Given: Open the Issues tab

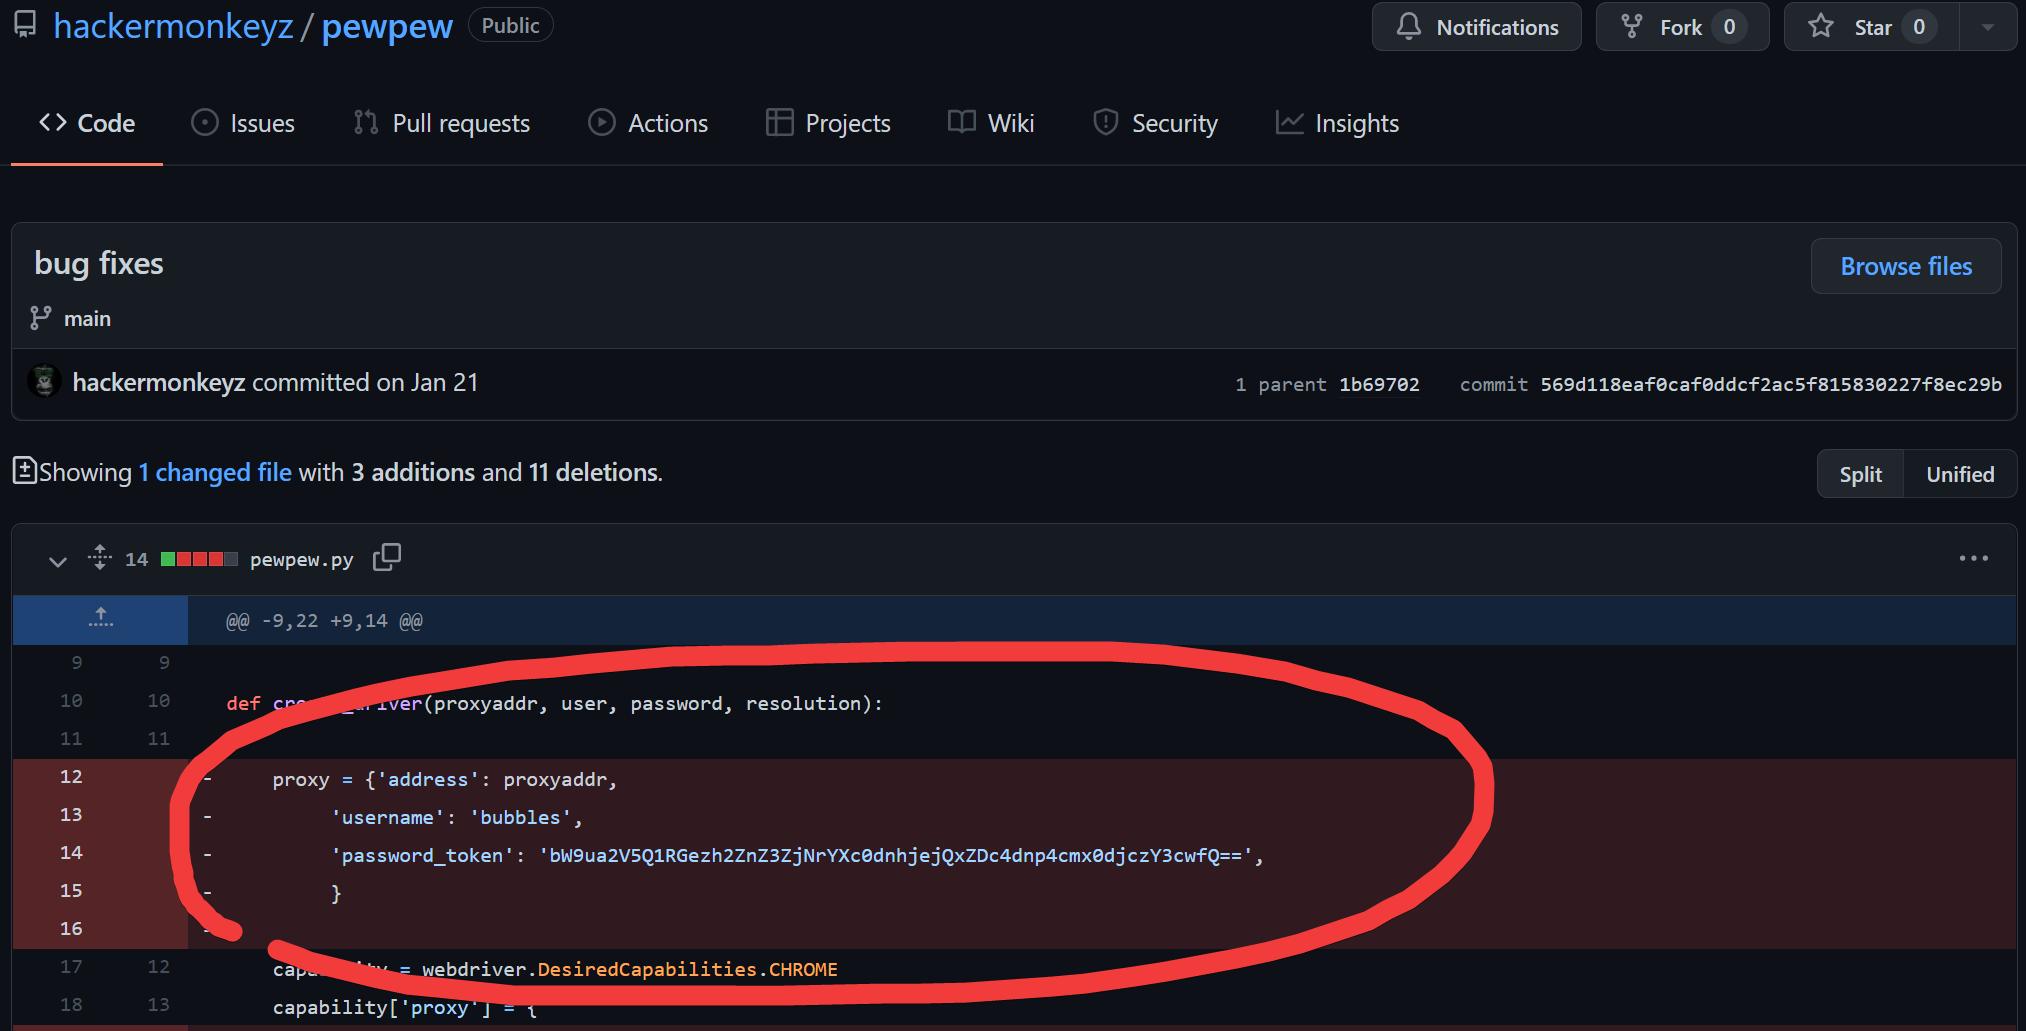Looking at the screenshot, I should [243, 123].
